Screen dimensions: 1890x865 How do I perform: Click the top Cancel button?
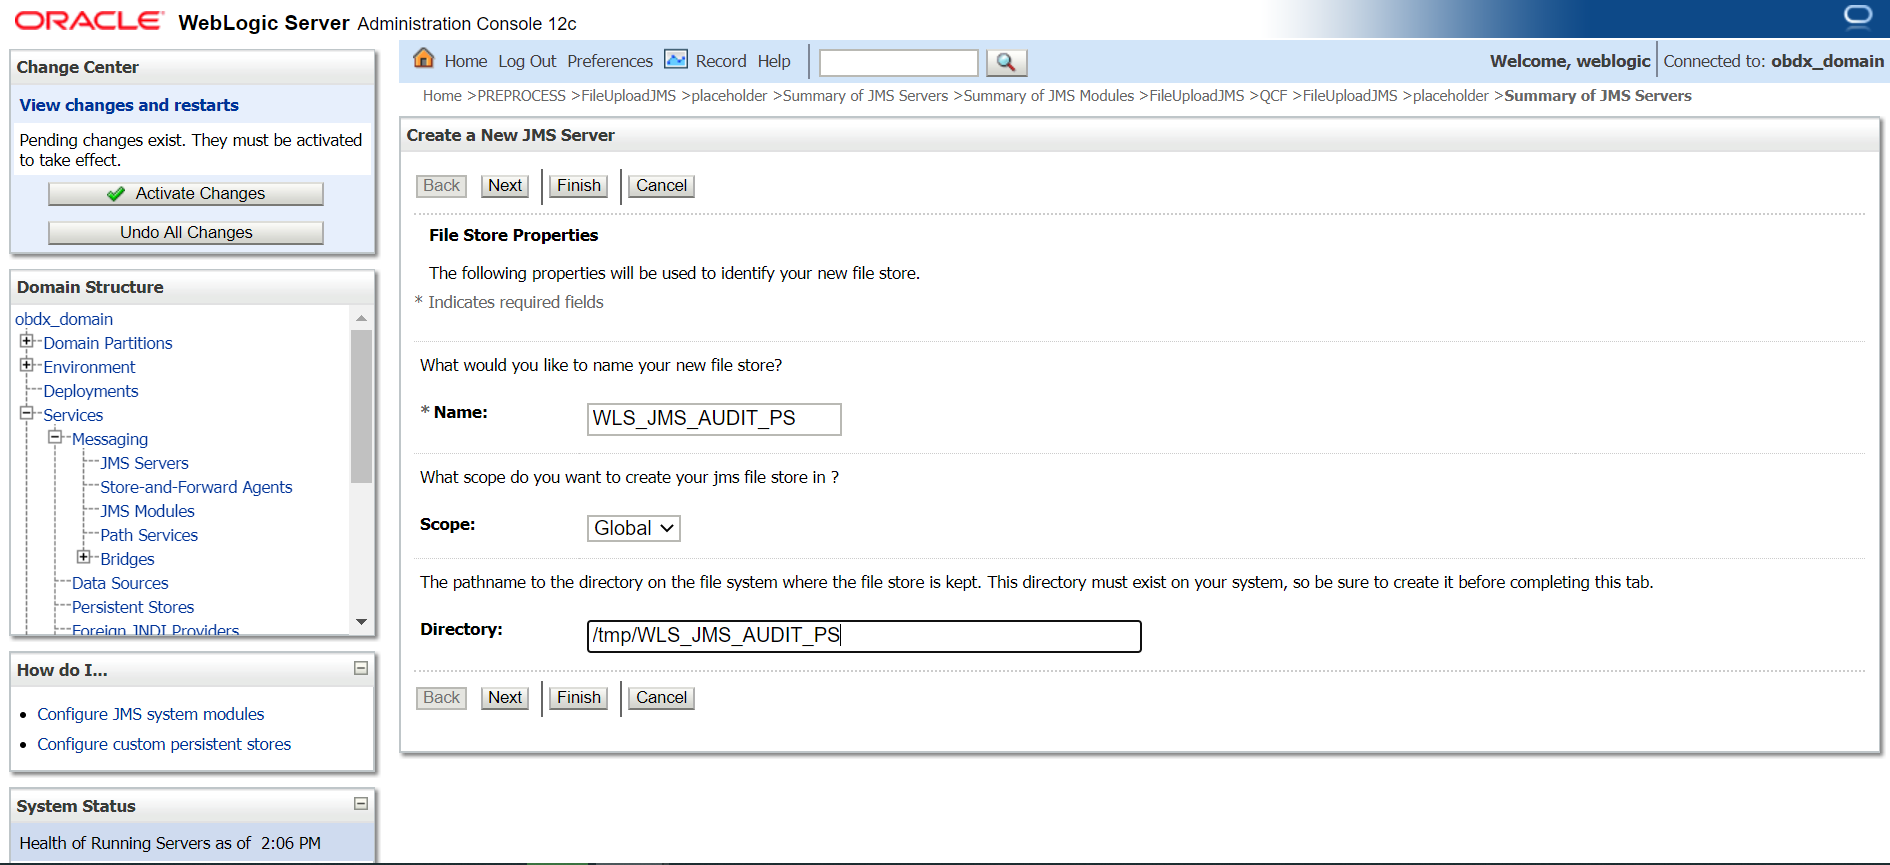(x=662, y=186)
